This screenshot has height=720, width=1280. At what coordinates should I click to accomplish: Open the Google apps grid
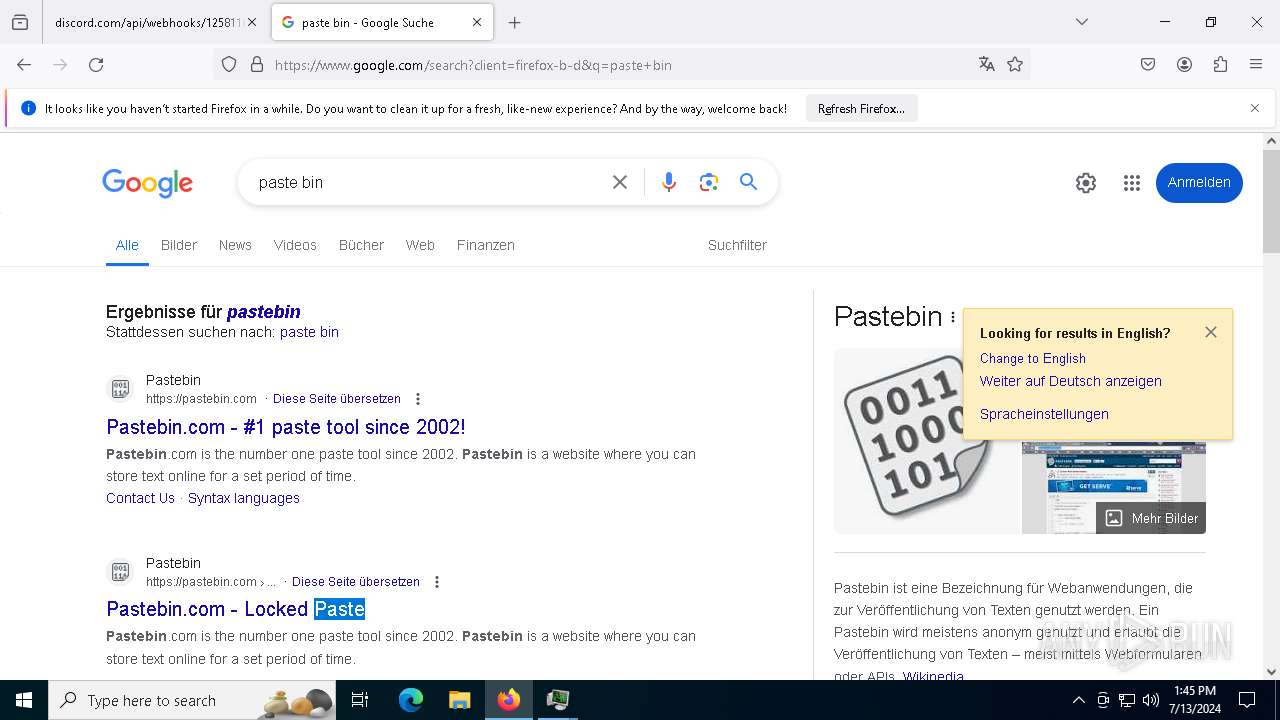click(1132, 183)
